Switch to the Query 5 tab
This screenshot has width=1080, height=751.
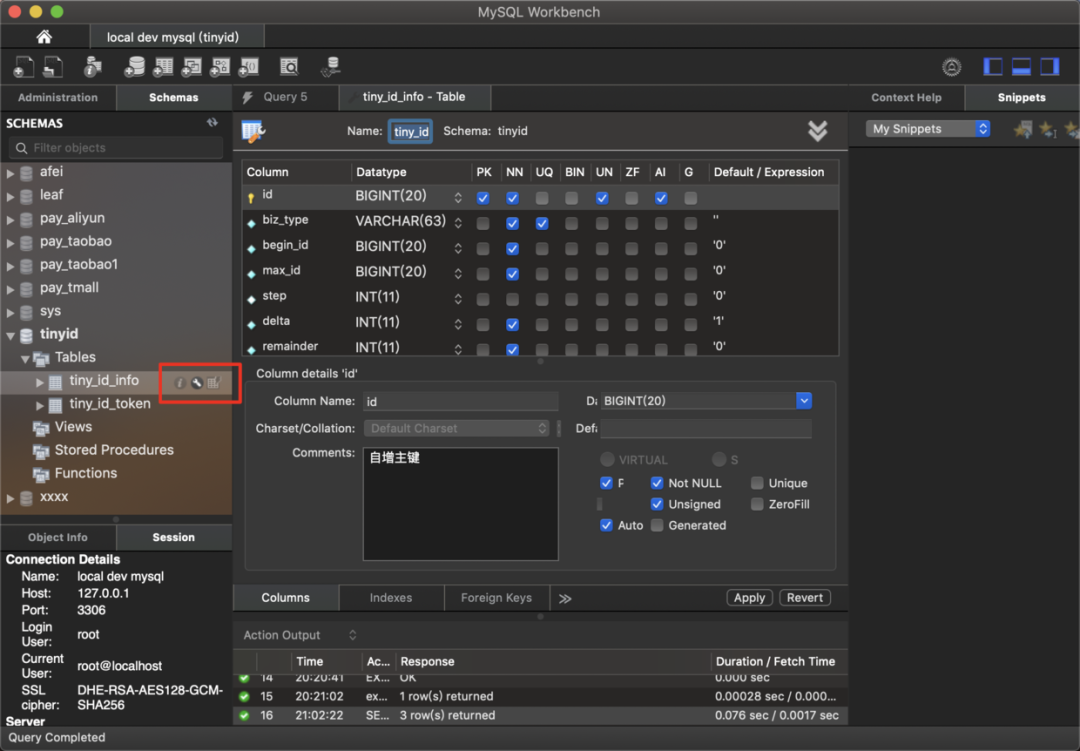tap(284, 97)
